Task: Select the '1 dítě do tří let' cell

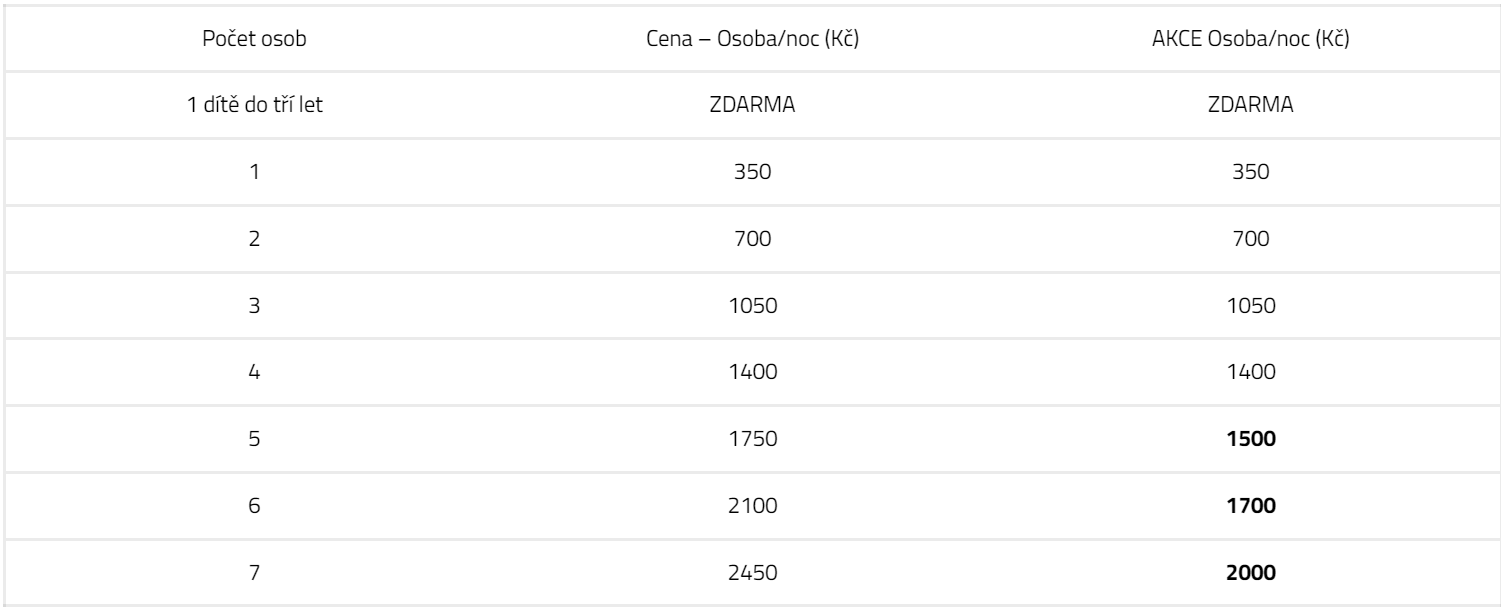Action: coord(253,105)
